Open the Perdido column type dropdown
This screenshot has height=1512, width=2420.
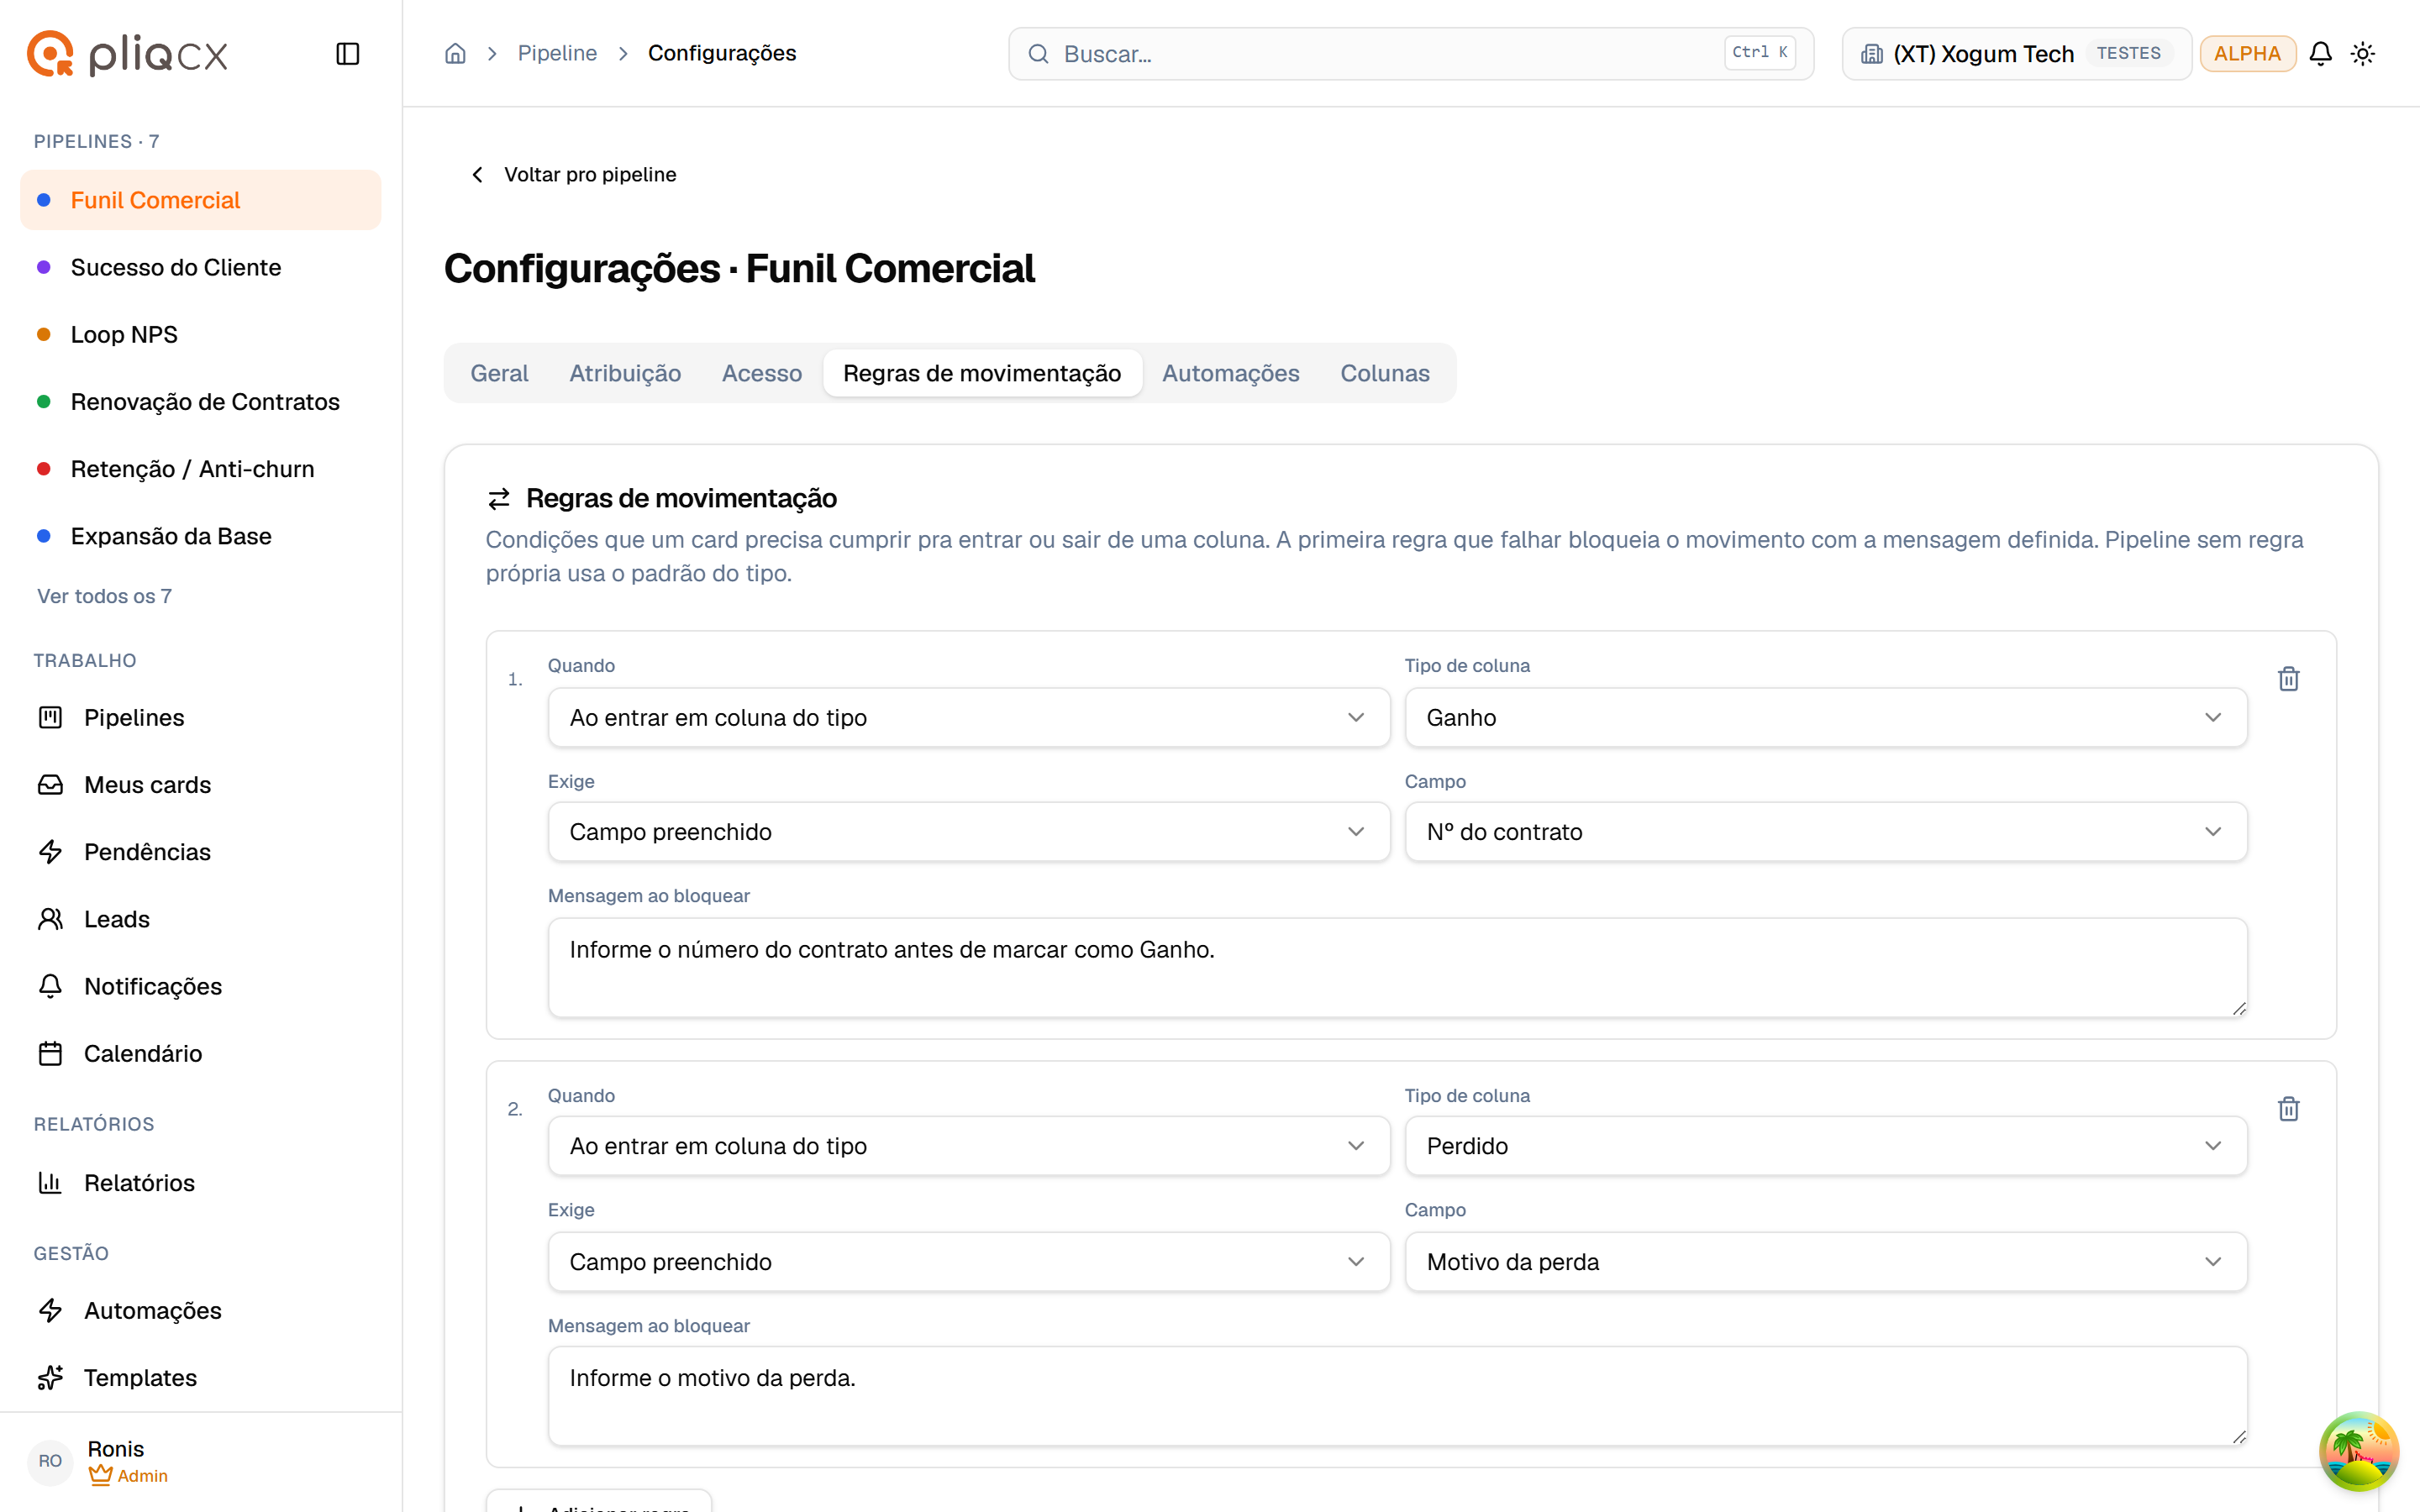(x=1825, y=1145)
